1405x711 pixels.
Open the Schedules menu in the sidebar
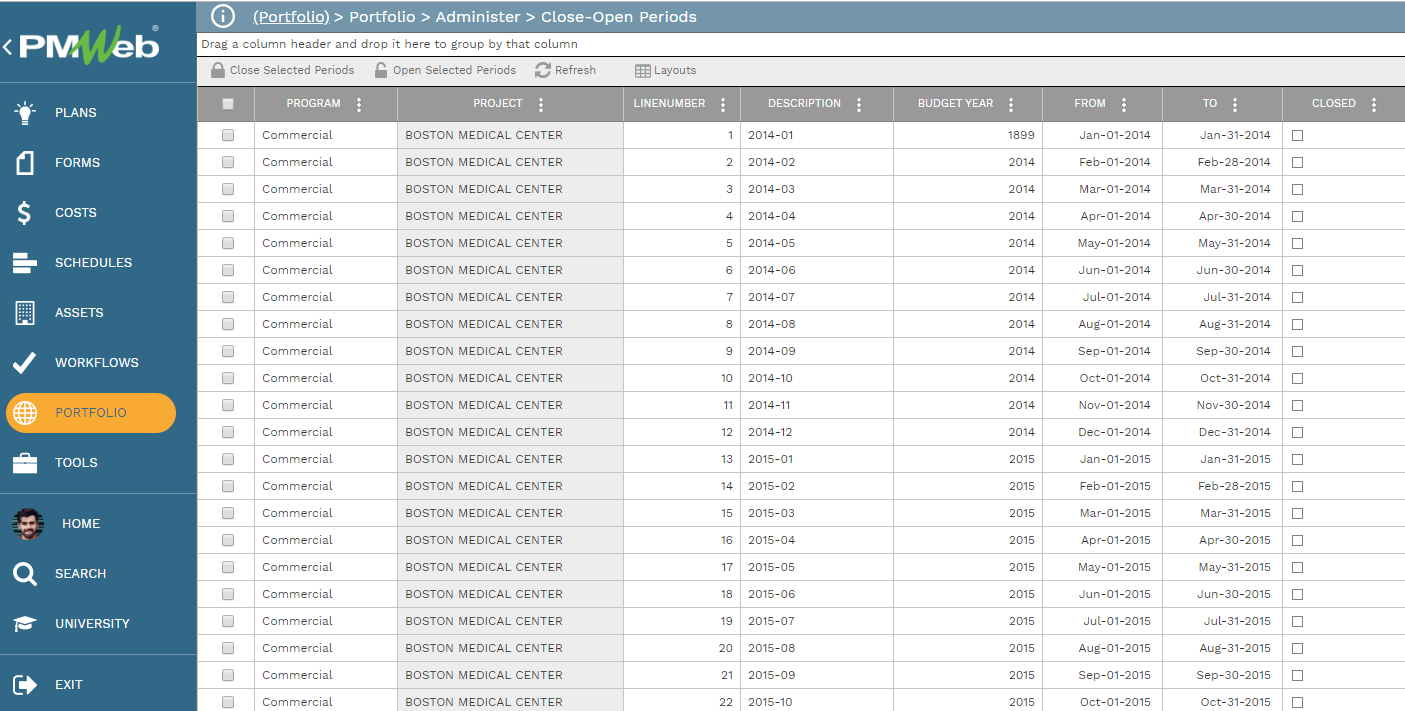tap(93, 263)
